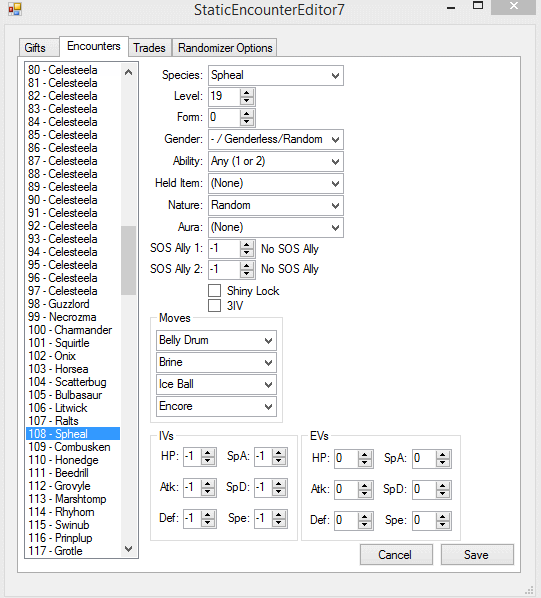The height and width of the screenshot is (598, 541).
Task: Select 98 - Guzzlord in the list
Action: [73, 304]
